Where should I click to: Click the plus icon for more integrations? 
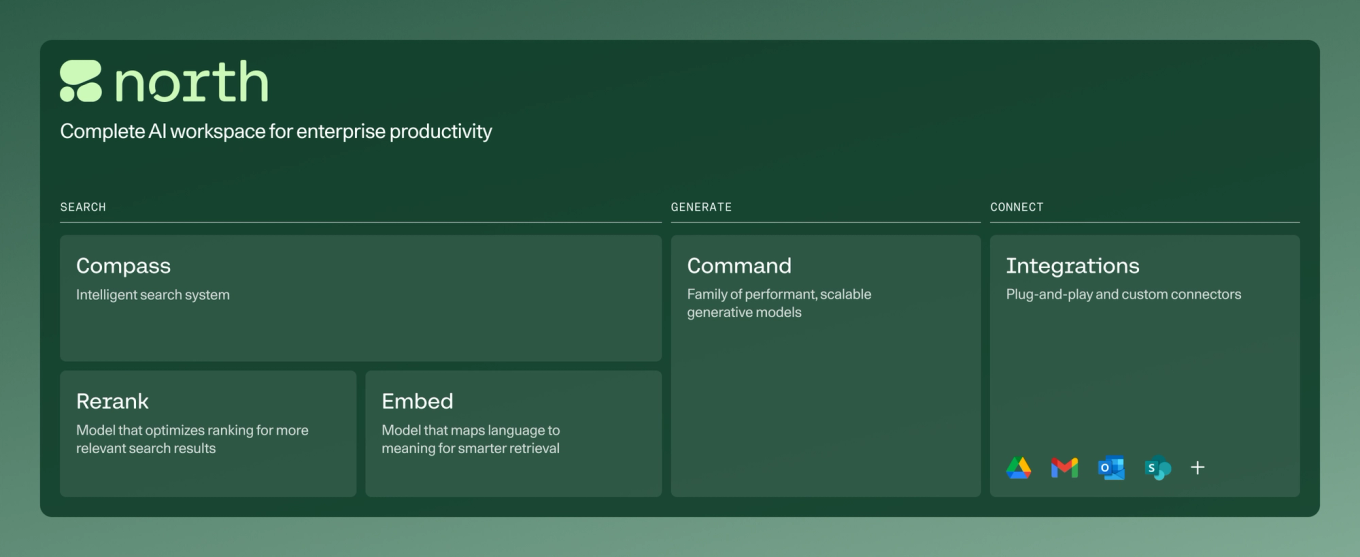pyautogui.click(x=1198, y=468)
